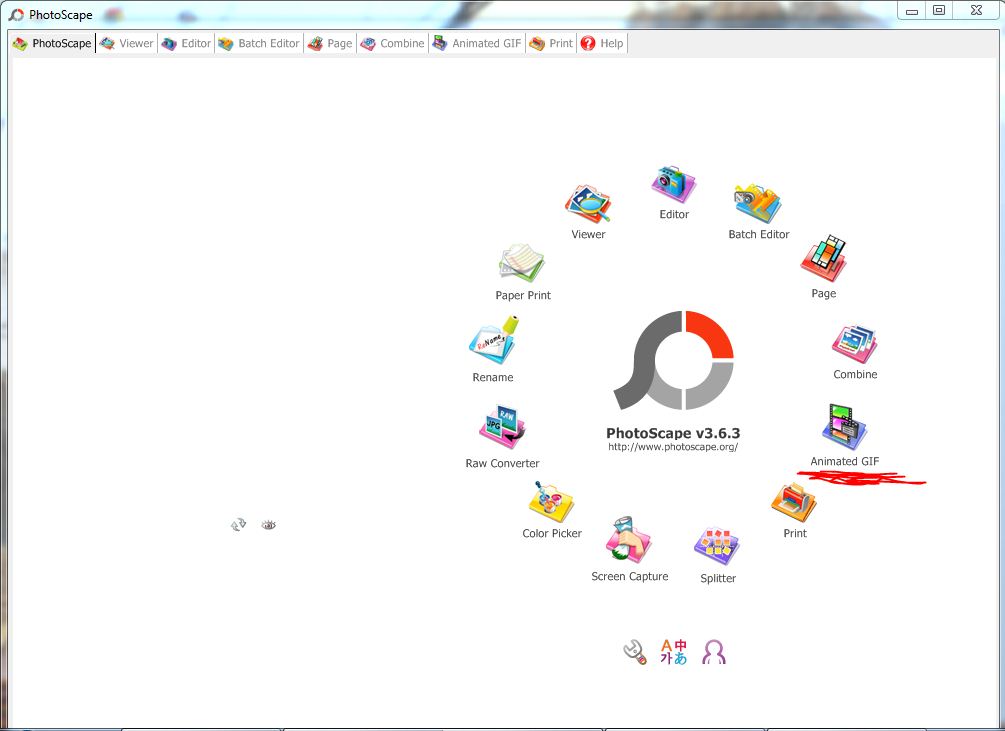Switch to the PhotoScape home tab
Viewport: 1005px width, 731px height.
tap(53, 44)
